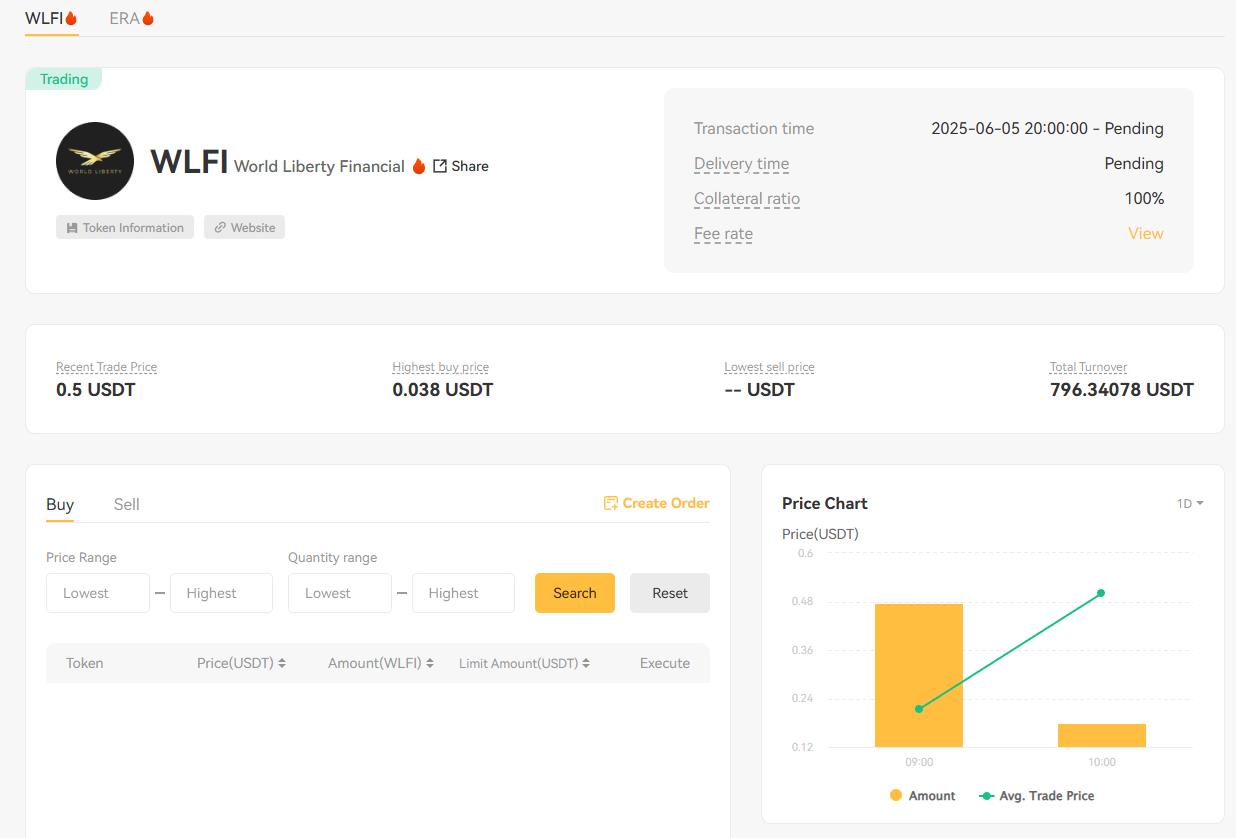Click the Collateral ratio label
Screen dimensions: 1236x838
pos(747,199)
